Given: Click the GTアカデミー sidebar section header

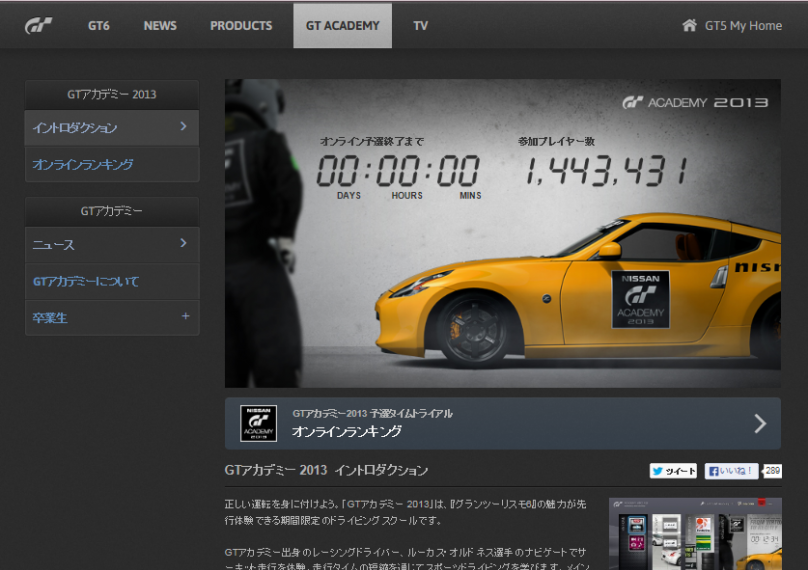Looking at the screenshot, I should click(112, 211).
